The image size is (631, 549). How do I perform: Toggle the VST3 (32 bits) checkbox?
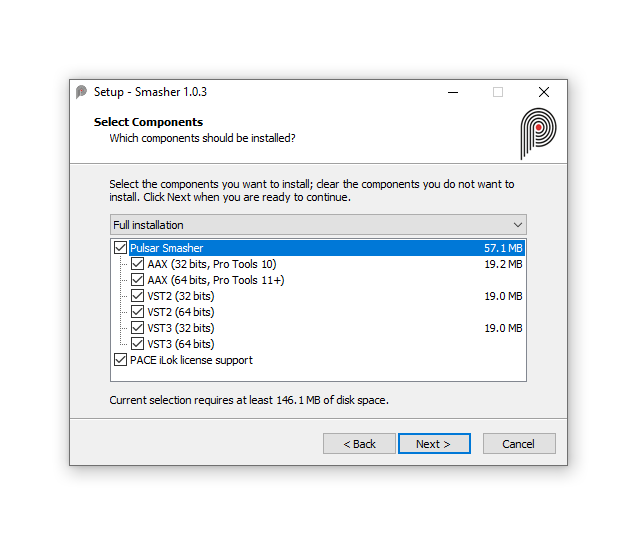click(x=138, y=328)
